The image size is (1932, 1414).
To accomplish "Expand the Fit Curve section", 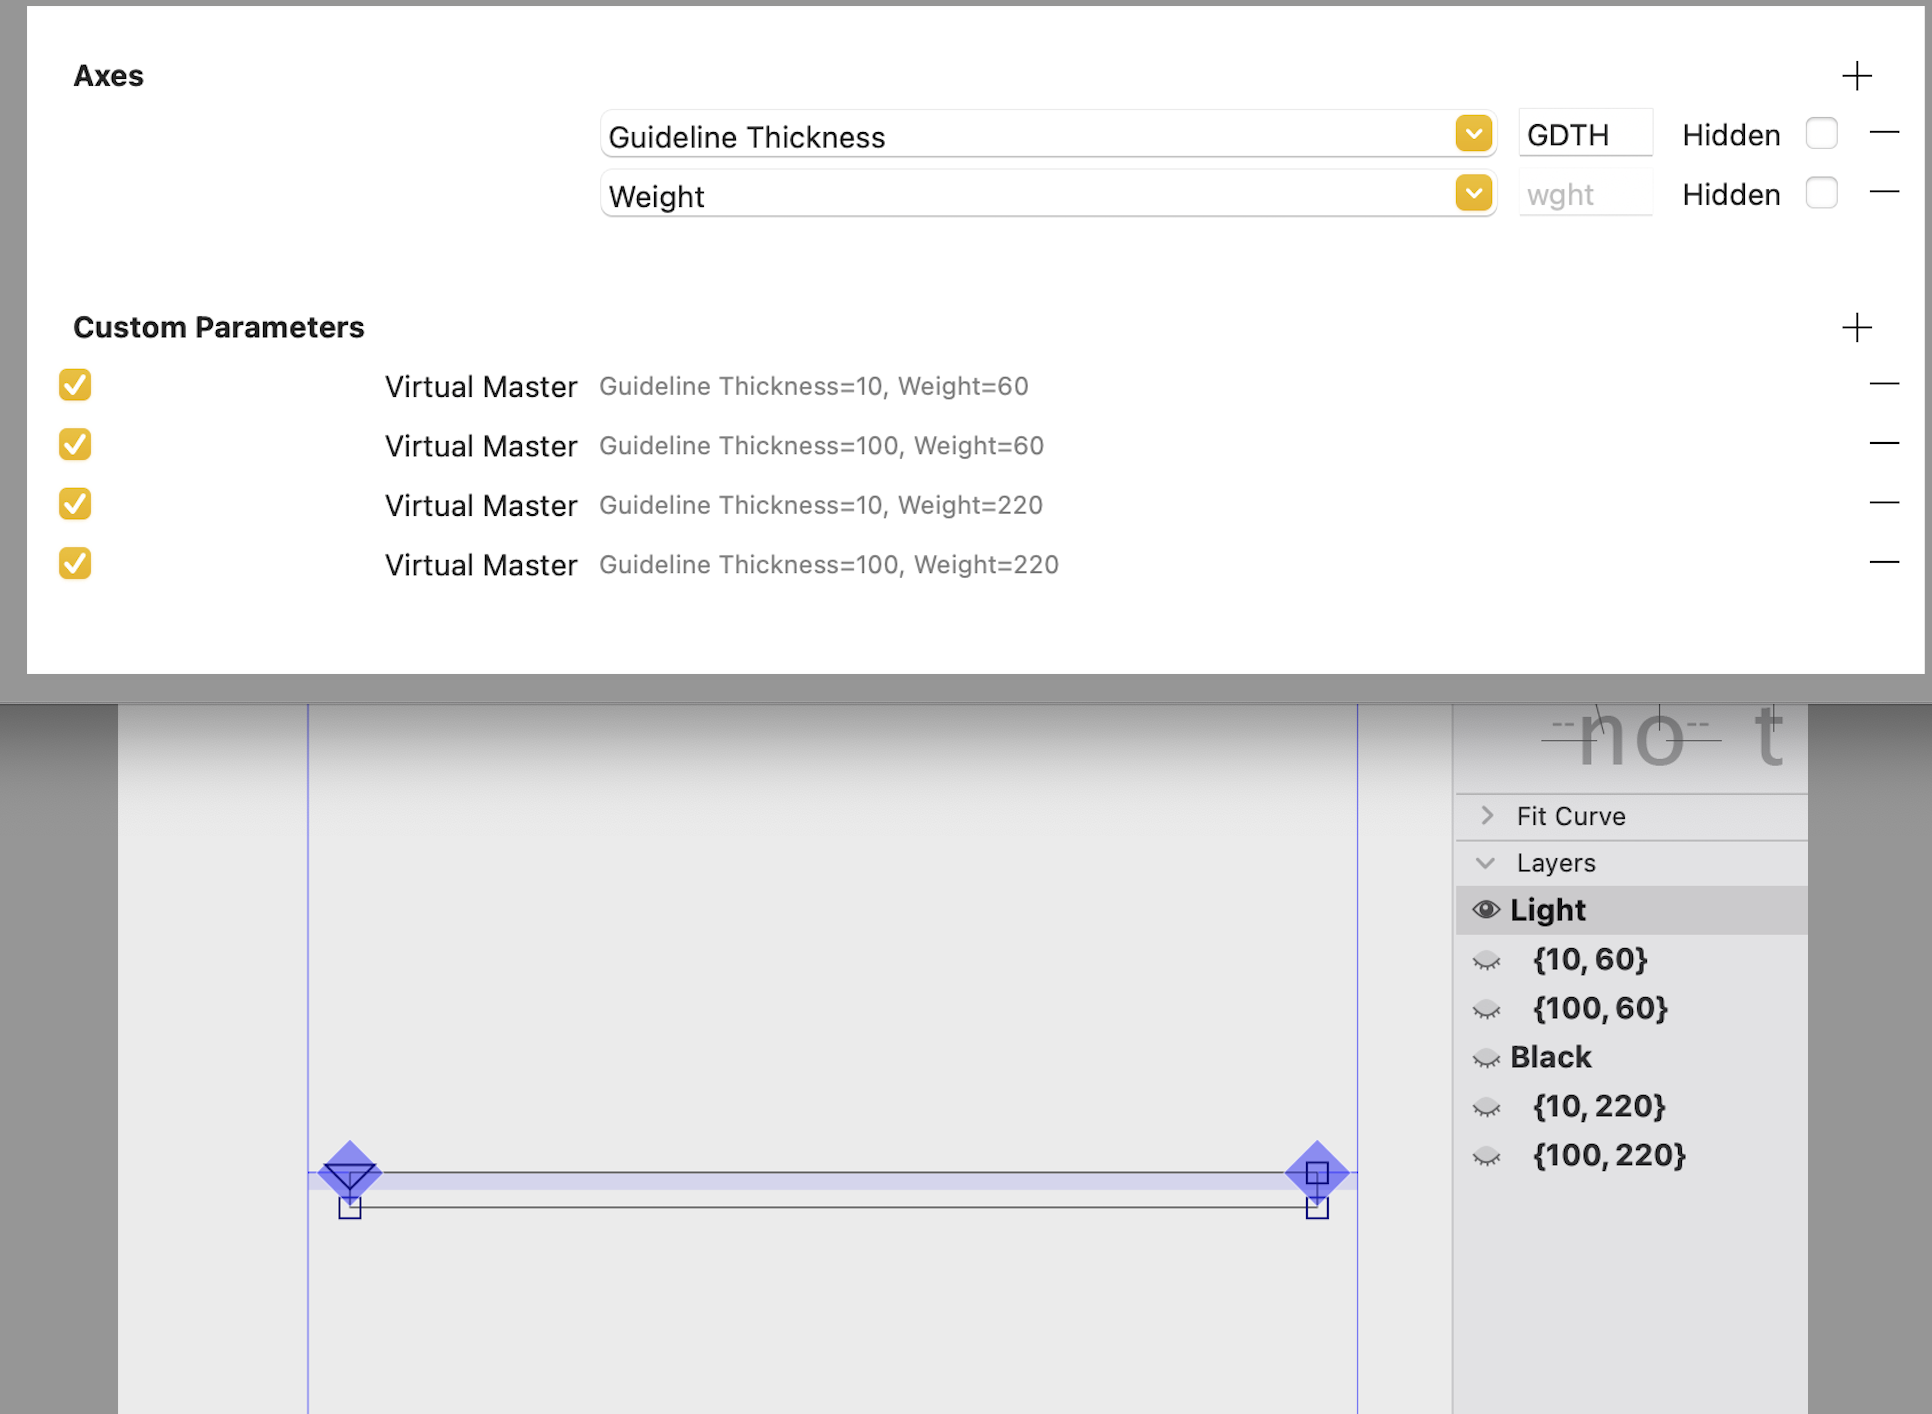I will (x=1487, y=815).
